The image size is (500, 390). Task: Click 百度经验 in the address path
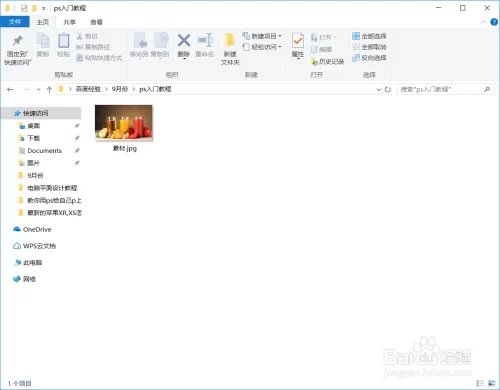point(88,89)
